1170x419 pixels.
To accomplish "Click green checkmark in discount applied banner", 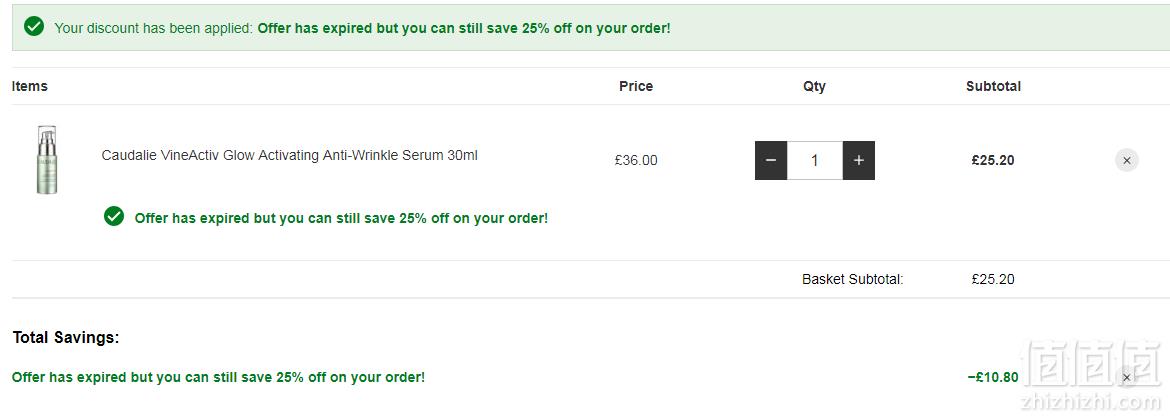I will coord(34,27).
